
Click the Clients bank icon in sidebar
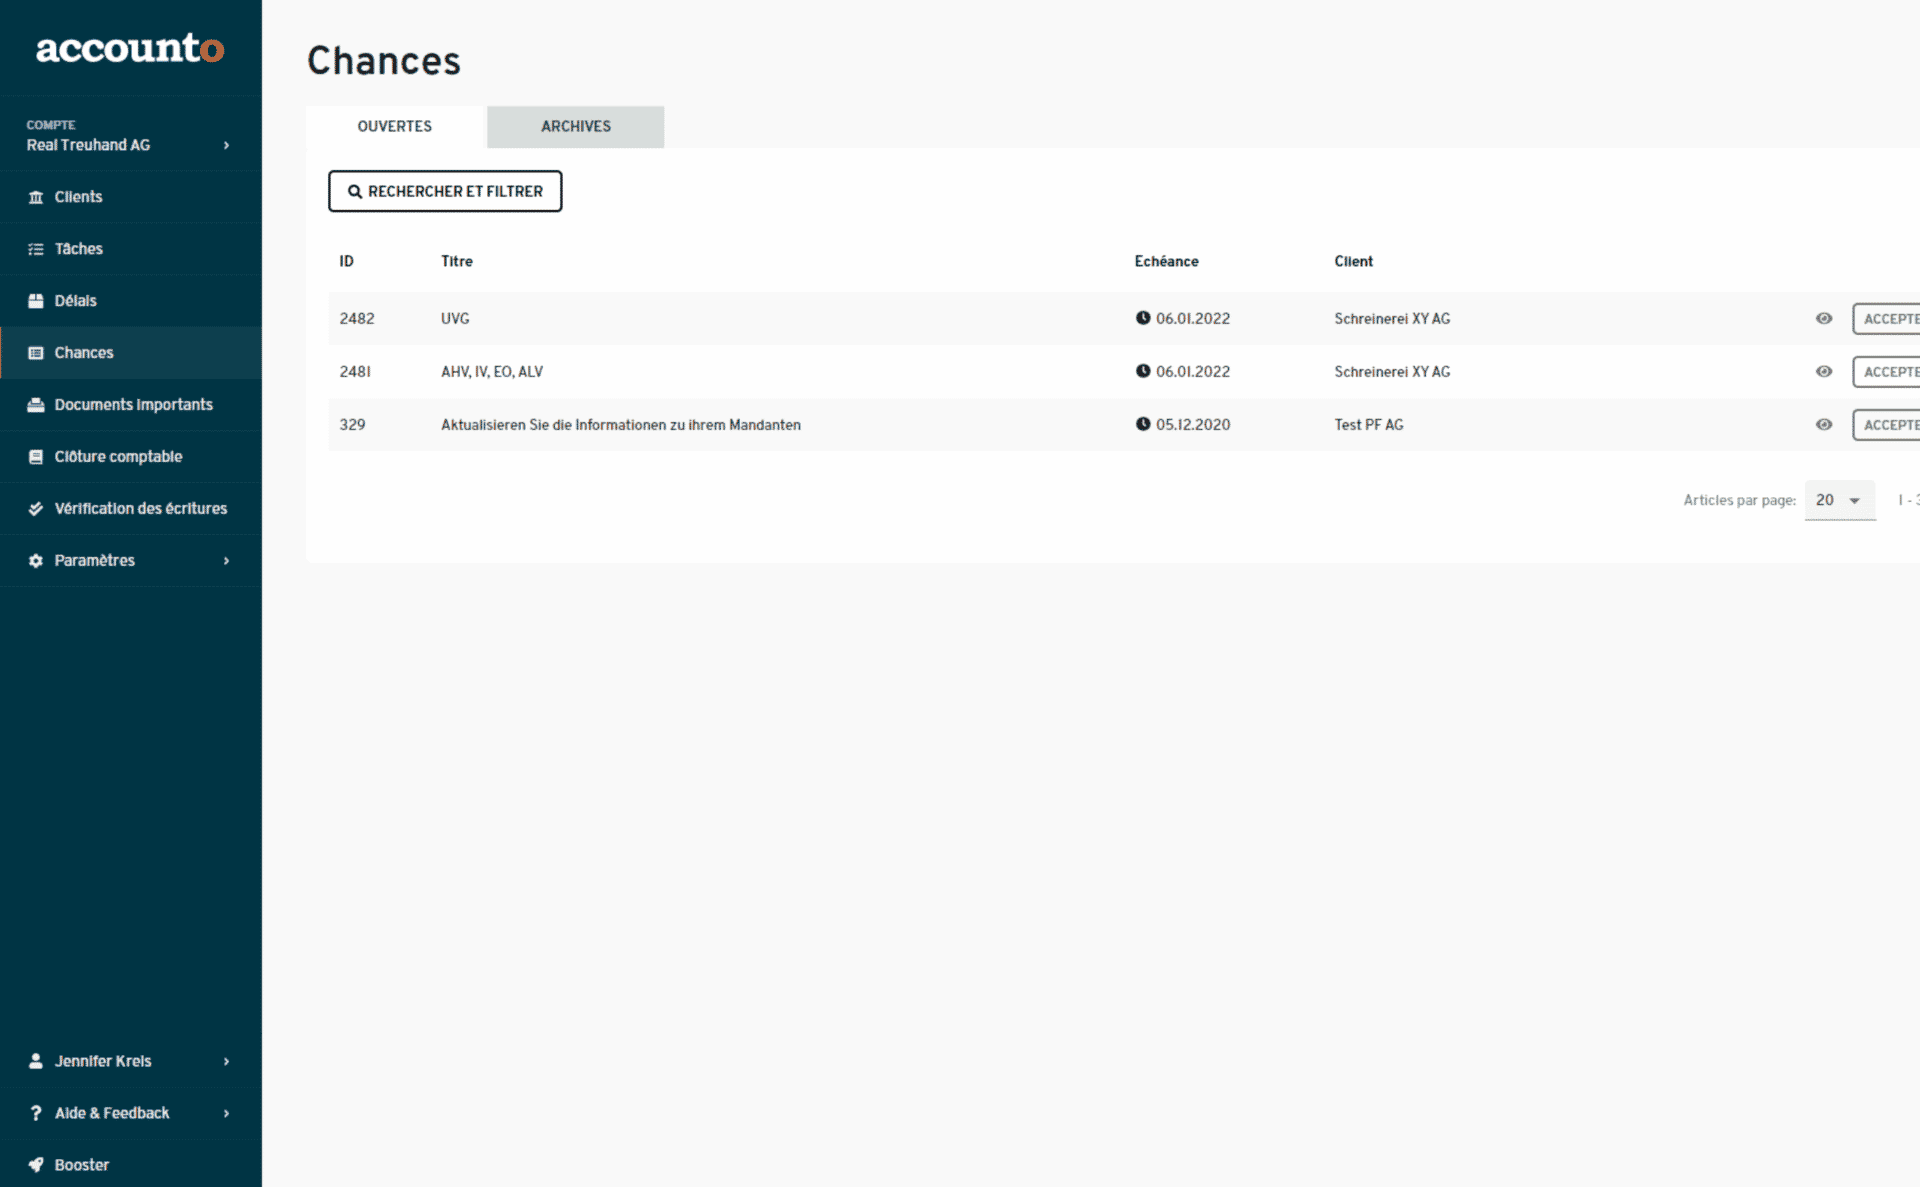(36, 197)
